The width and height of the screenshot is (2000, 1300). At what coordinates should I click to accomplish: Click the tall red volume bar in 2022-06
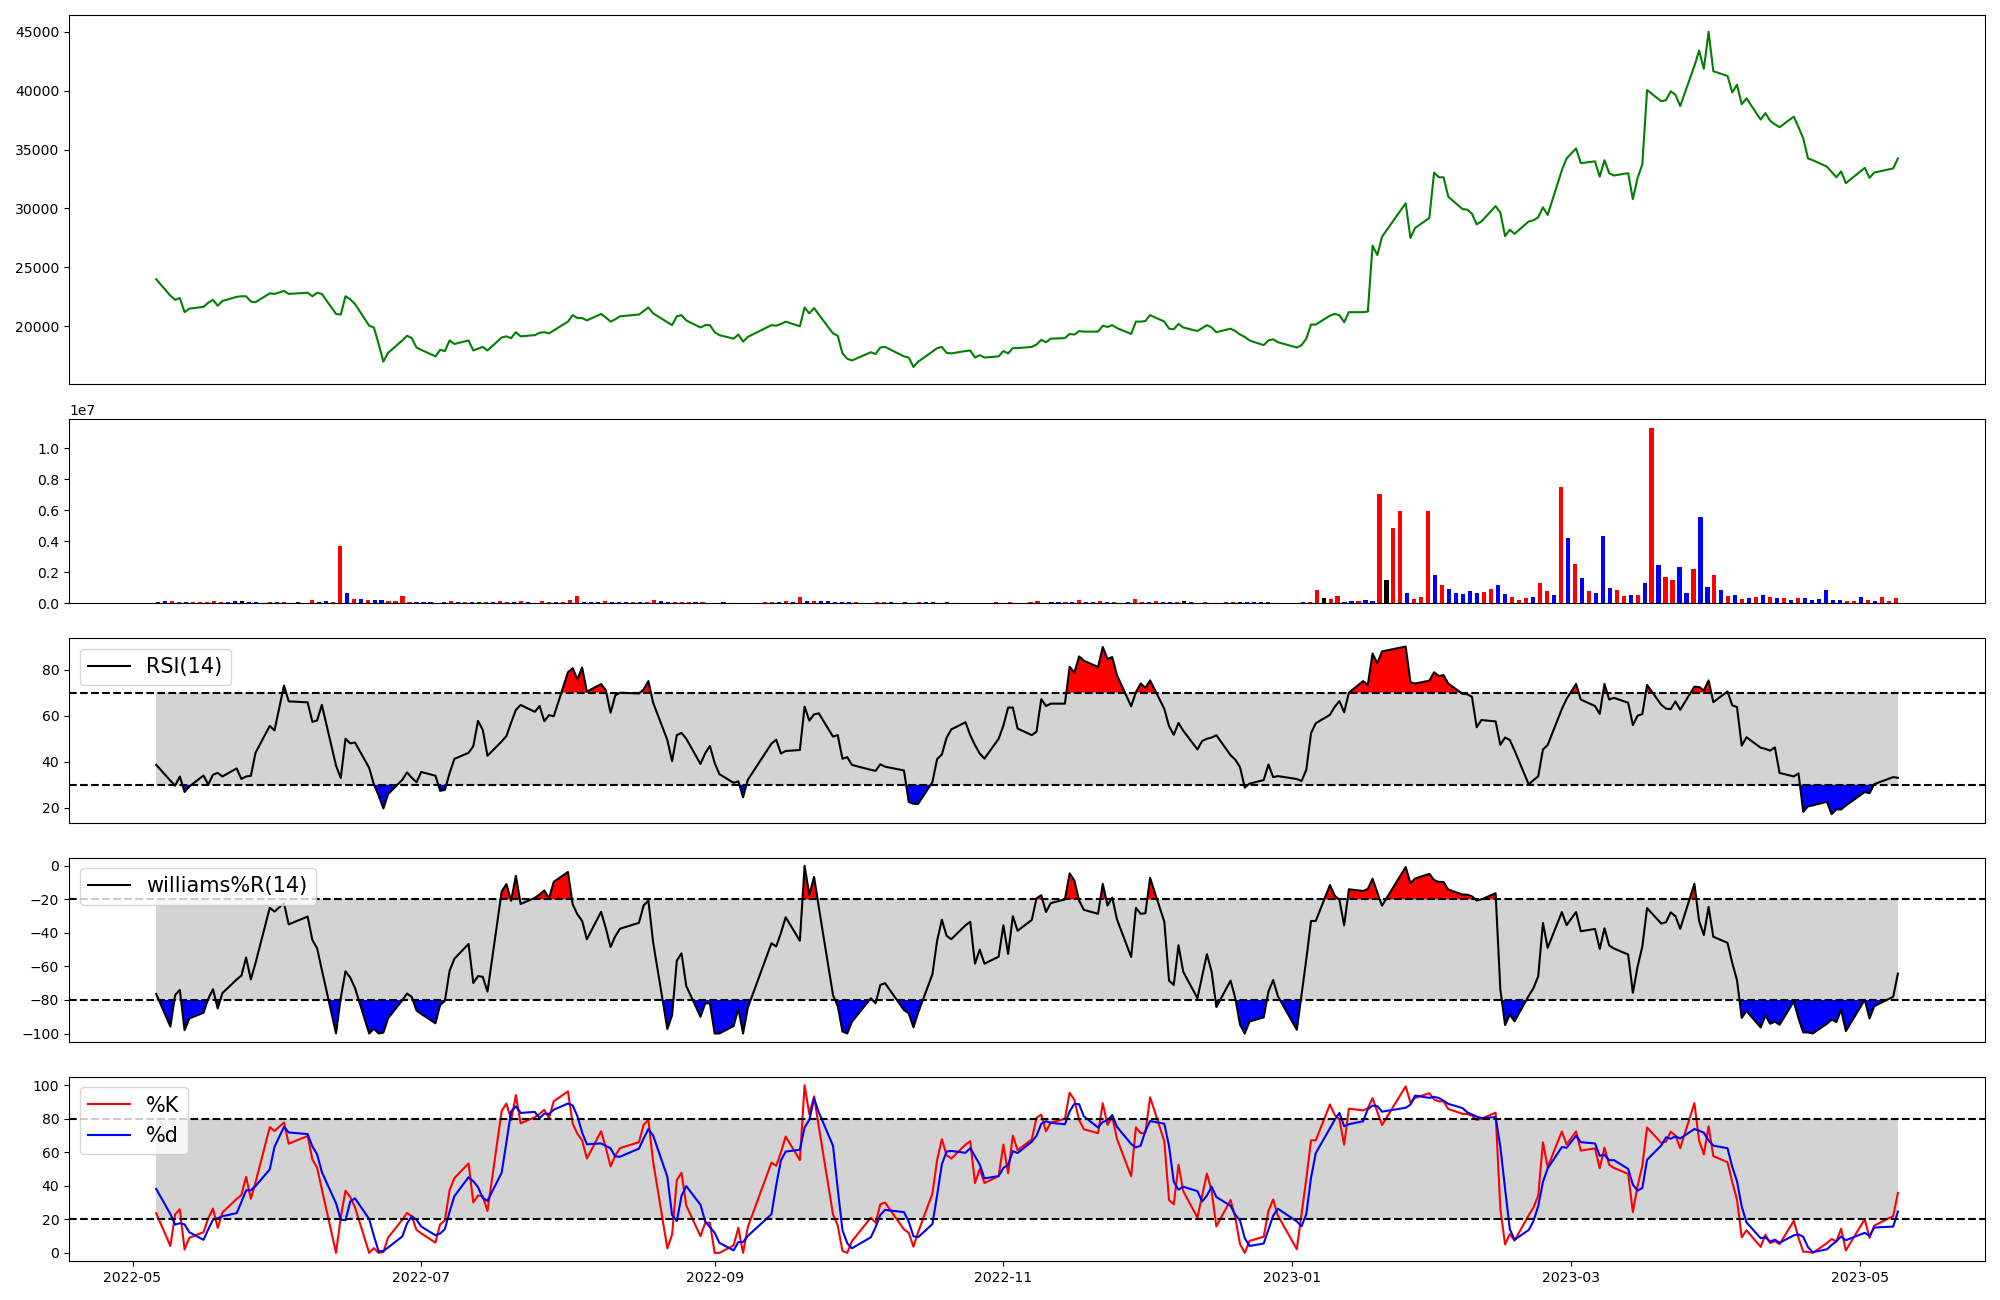coord(340,575)
